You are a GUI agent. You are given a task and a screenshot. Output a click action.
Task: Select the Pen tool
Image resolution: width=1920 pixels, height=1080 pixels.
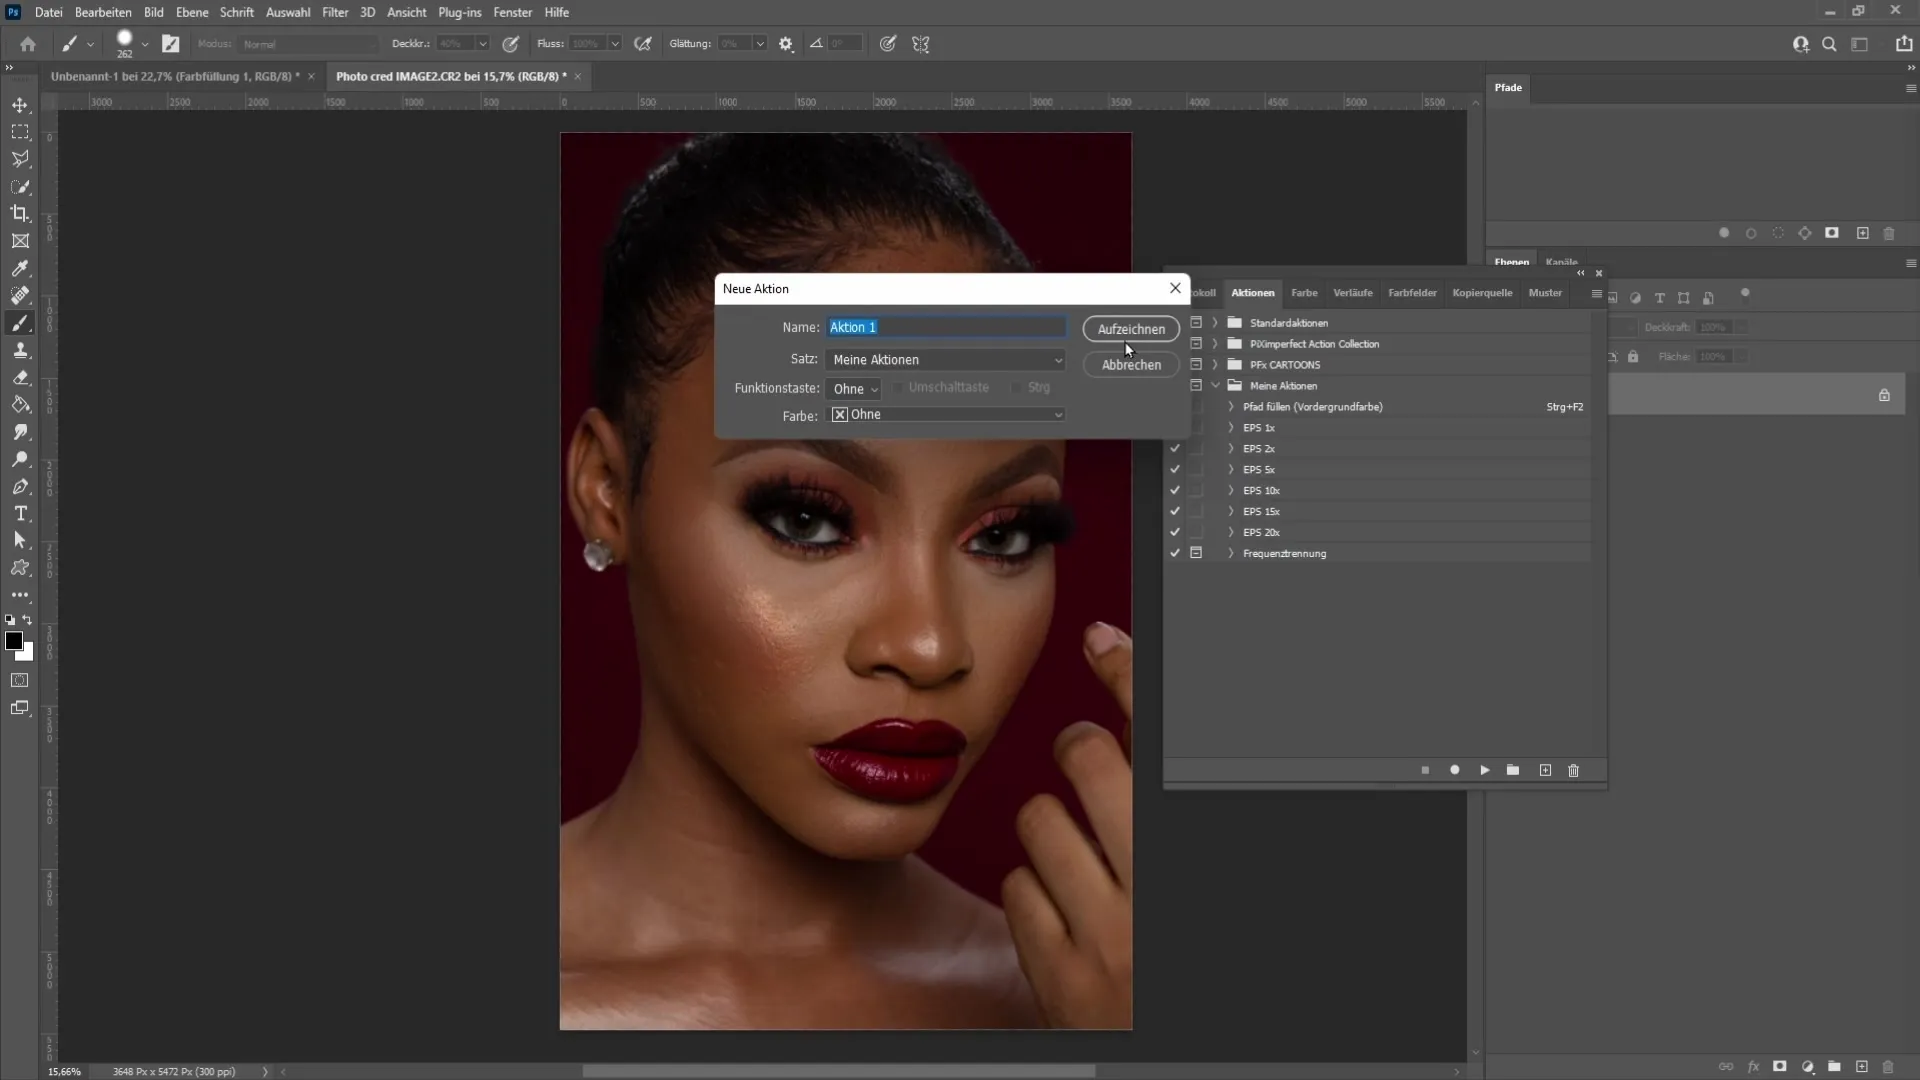tap(20, 487)
